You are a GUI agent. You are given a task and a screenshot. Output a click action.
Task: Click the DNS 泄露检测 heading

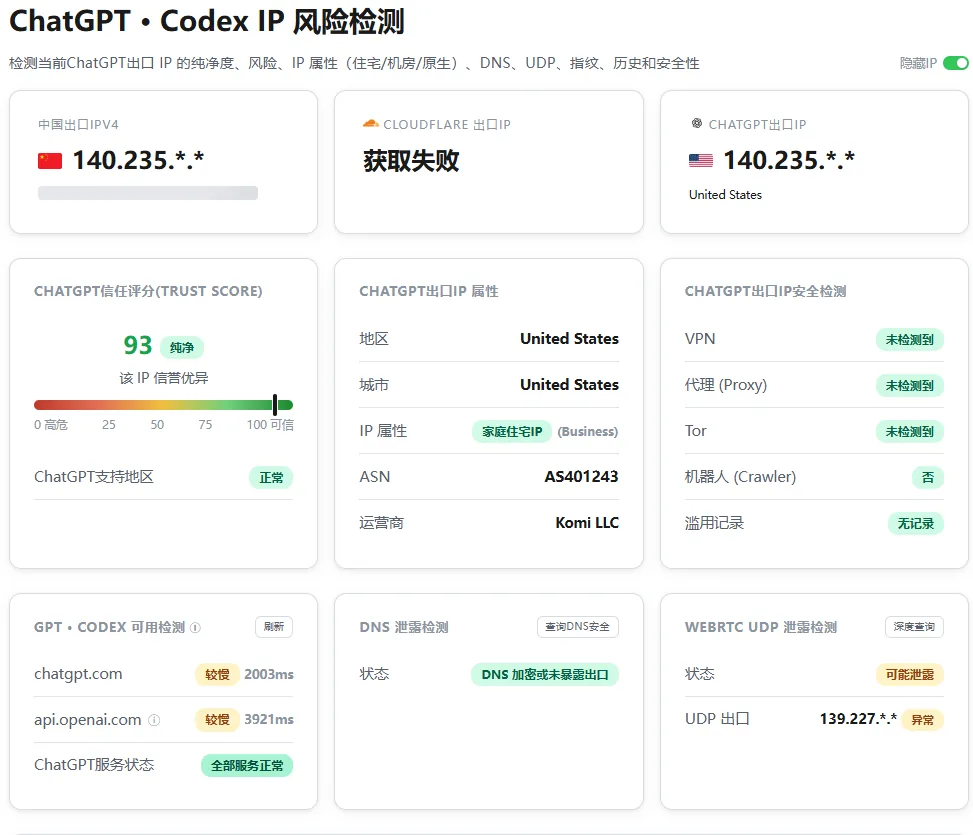click(x=404, y=627)
